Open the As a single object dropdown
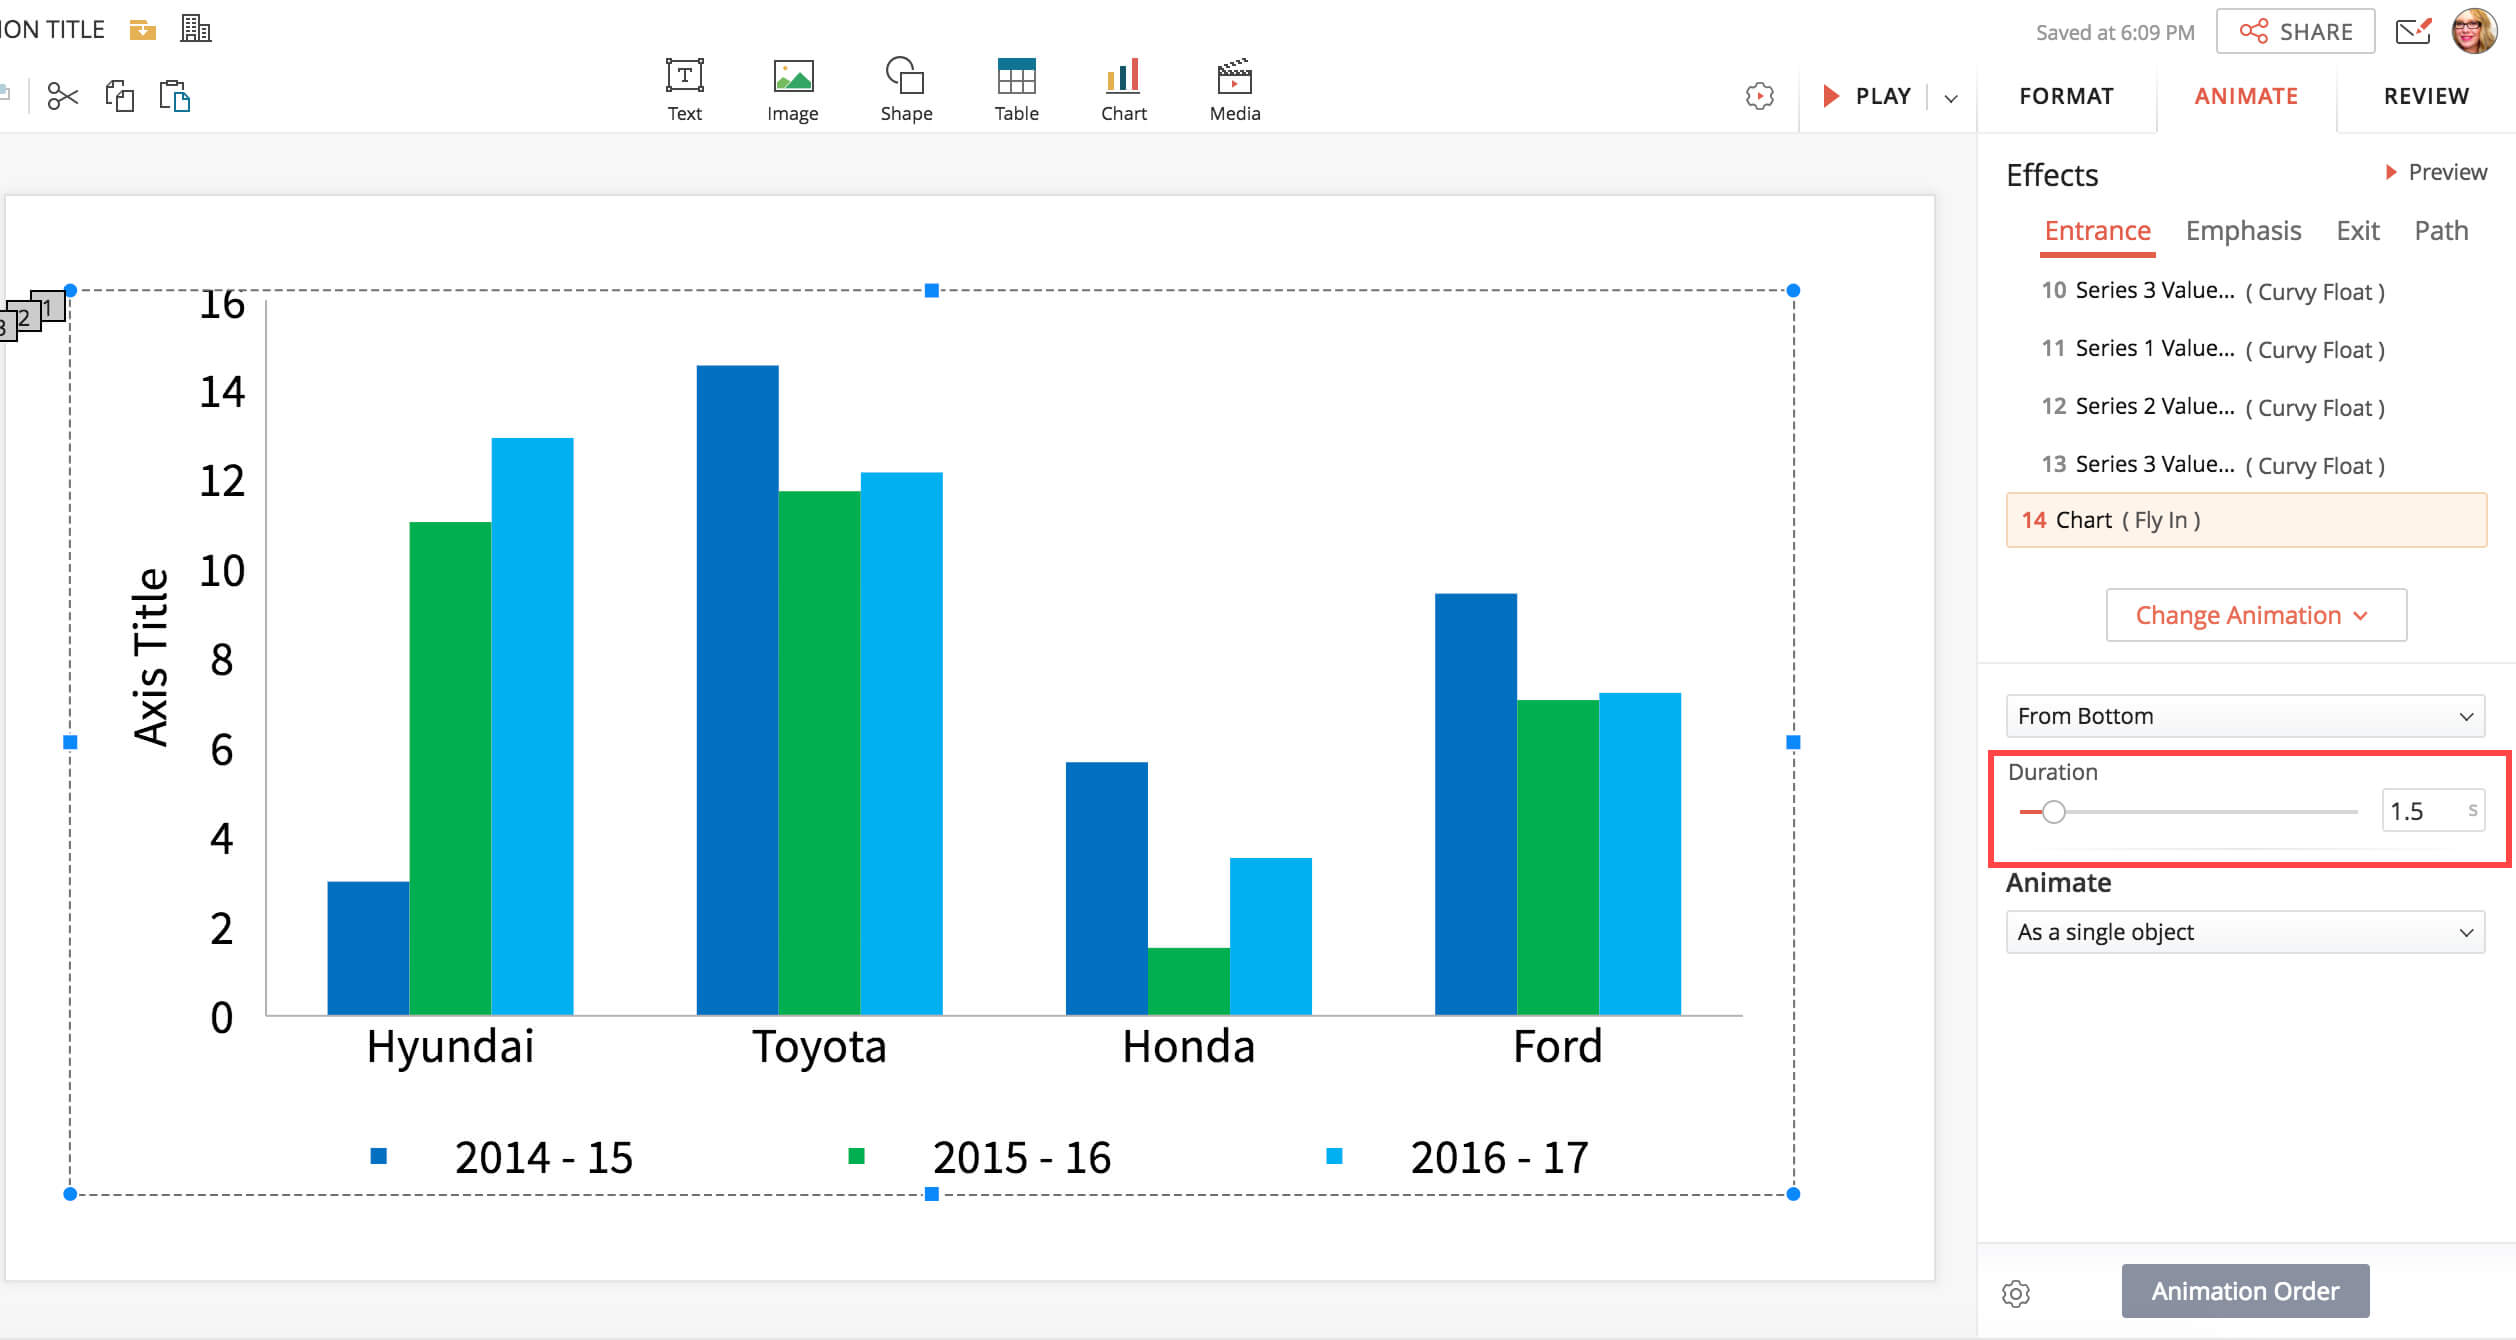 (x=2245, y=932)
